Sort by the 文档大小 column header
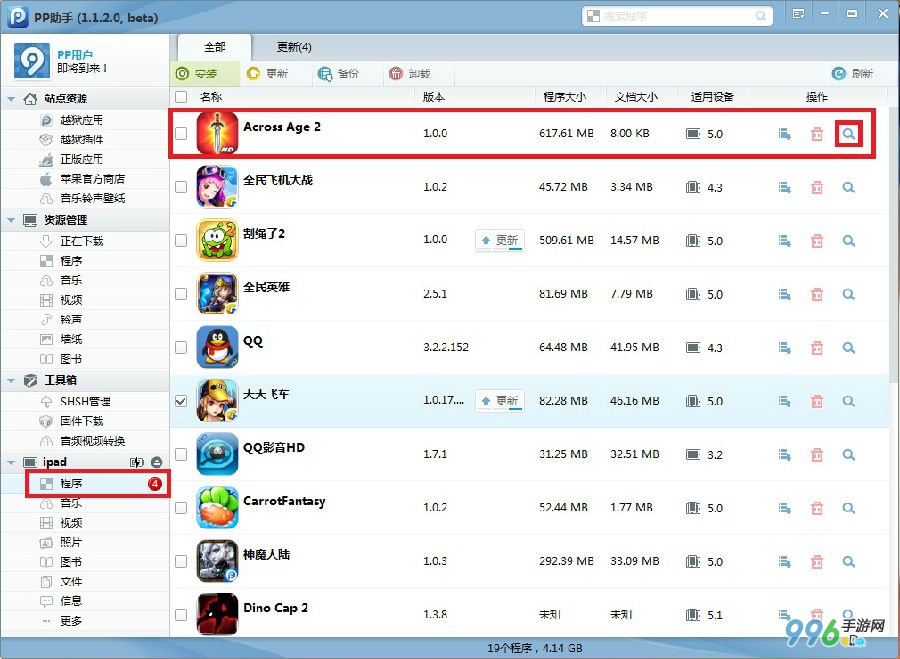 [636, 97]
